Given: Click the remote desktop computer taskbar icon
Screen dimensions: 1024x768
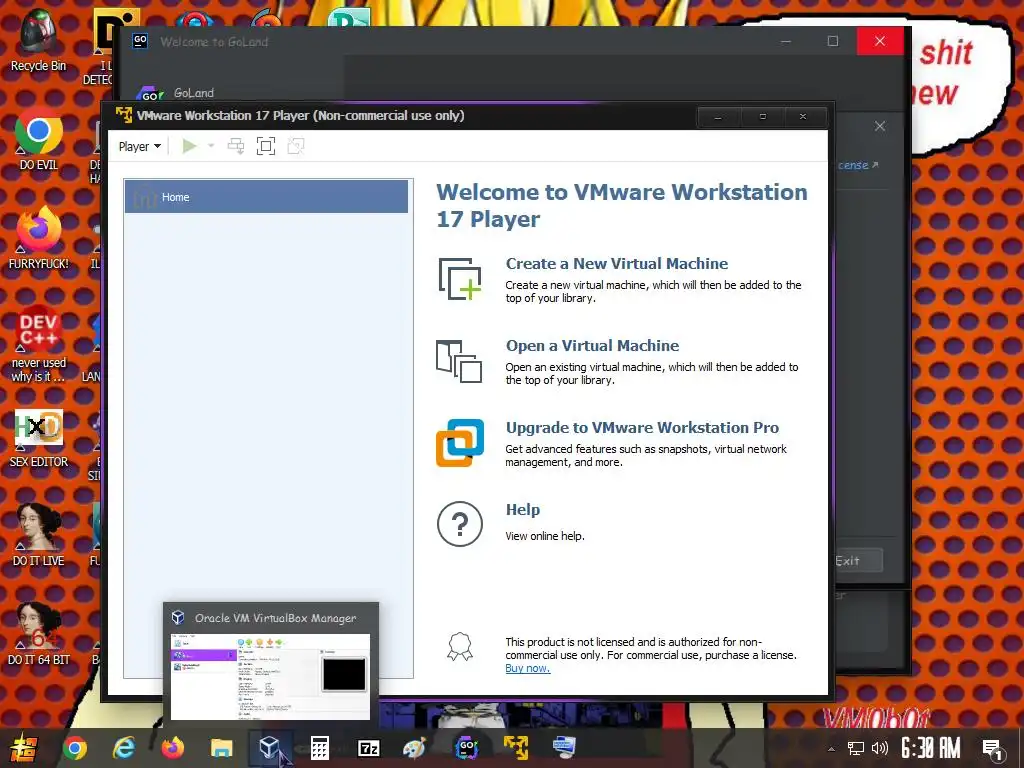Looking at the screenshot, I should click(x=564, y=748).
